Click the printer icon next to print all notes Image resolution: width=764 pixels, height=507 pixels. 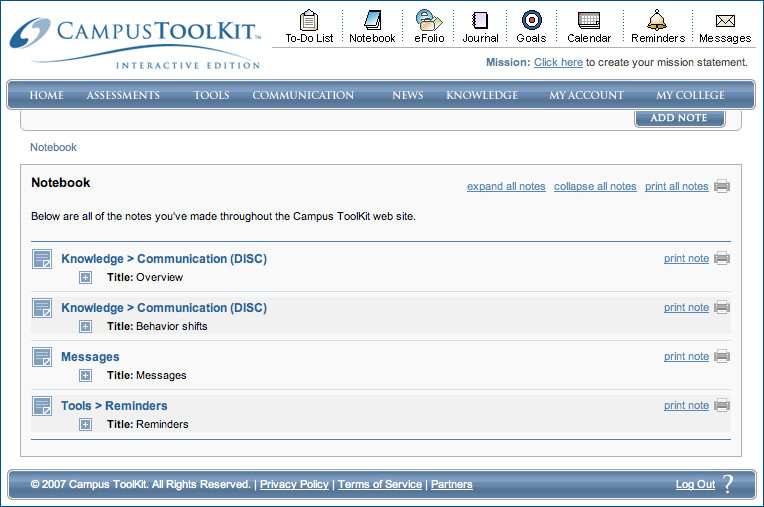722,186
